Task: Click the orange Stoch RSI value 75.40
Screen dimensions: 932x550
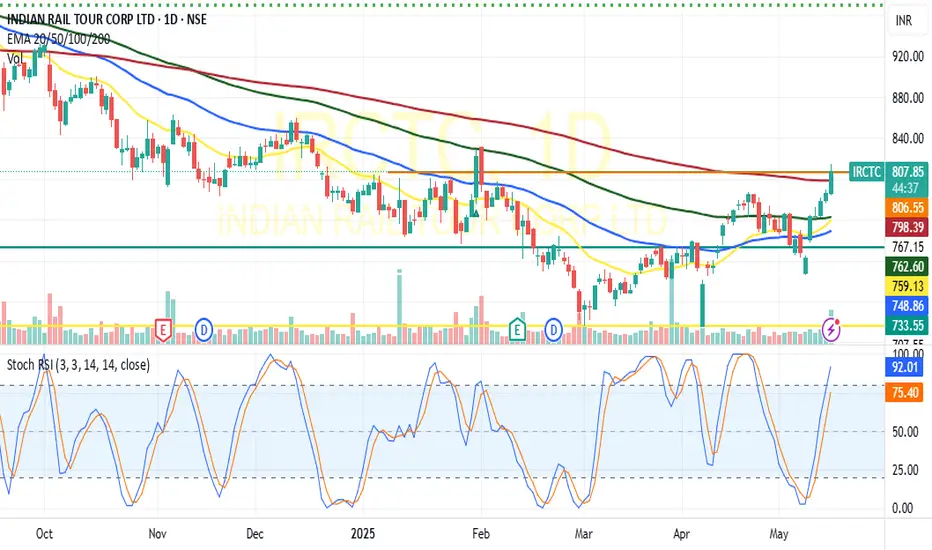Action: (x=905, y=392)
